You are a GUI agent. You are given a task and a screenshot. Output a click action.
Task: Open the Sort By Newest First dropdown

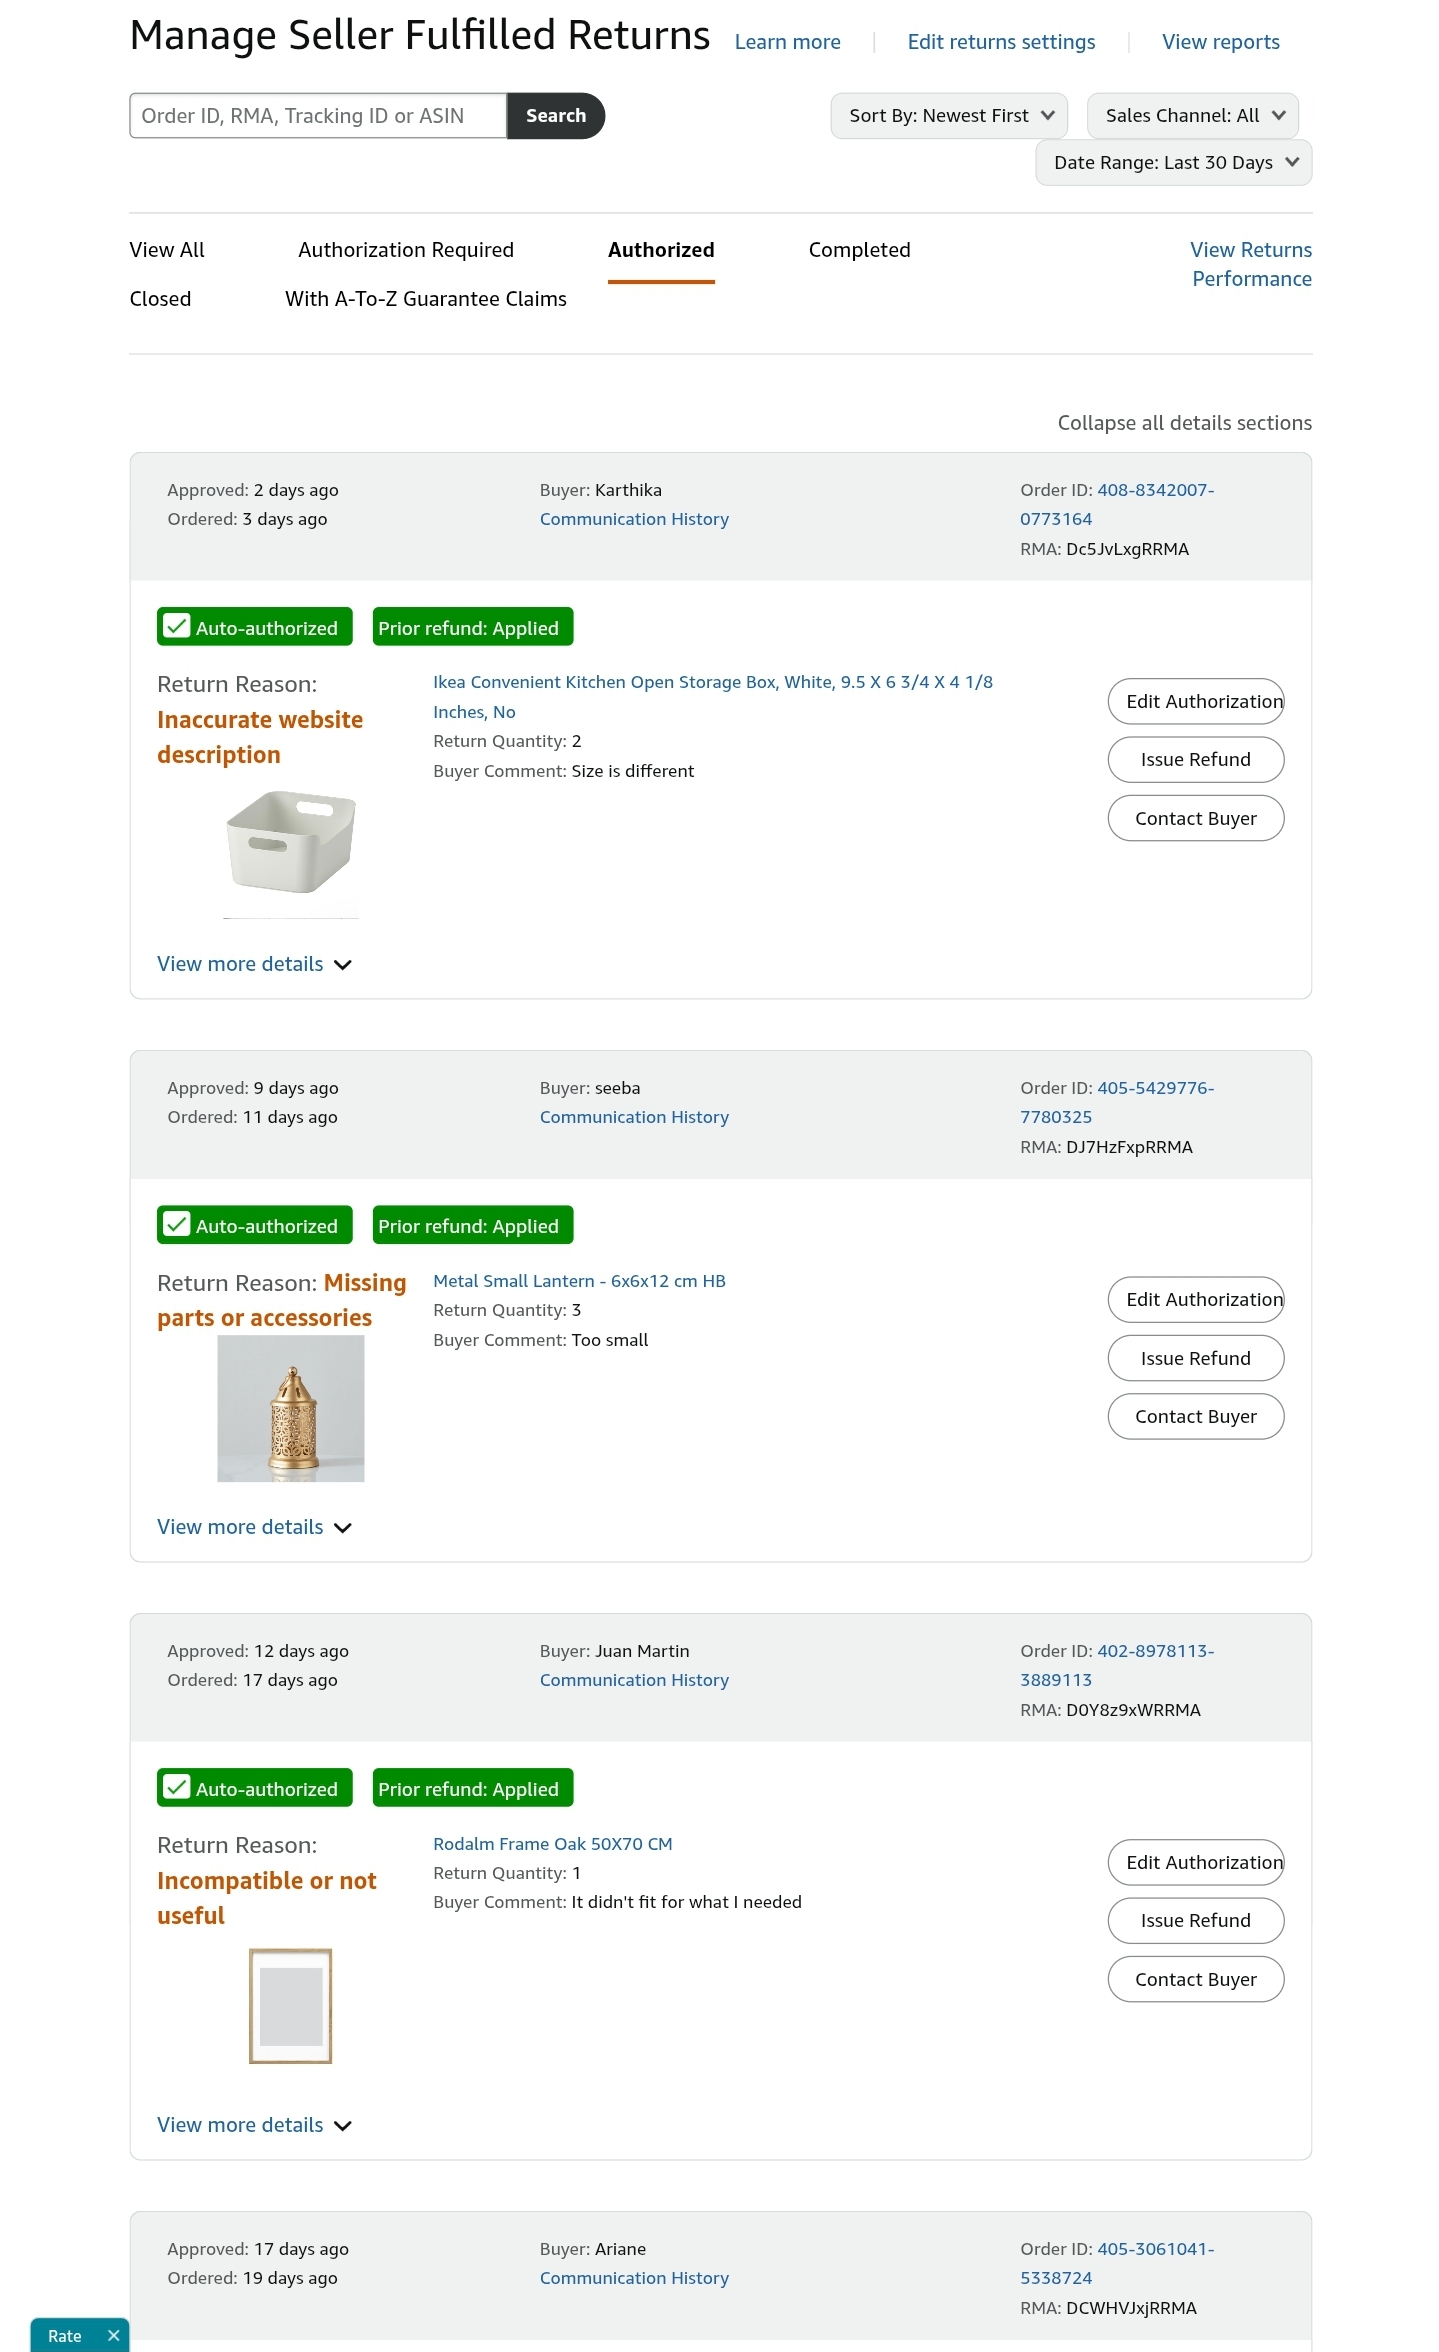[x=949, y=116]
